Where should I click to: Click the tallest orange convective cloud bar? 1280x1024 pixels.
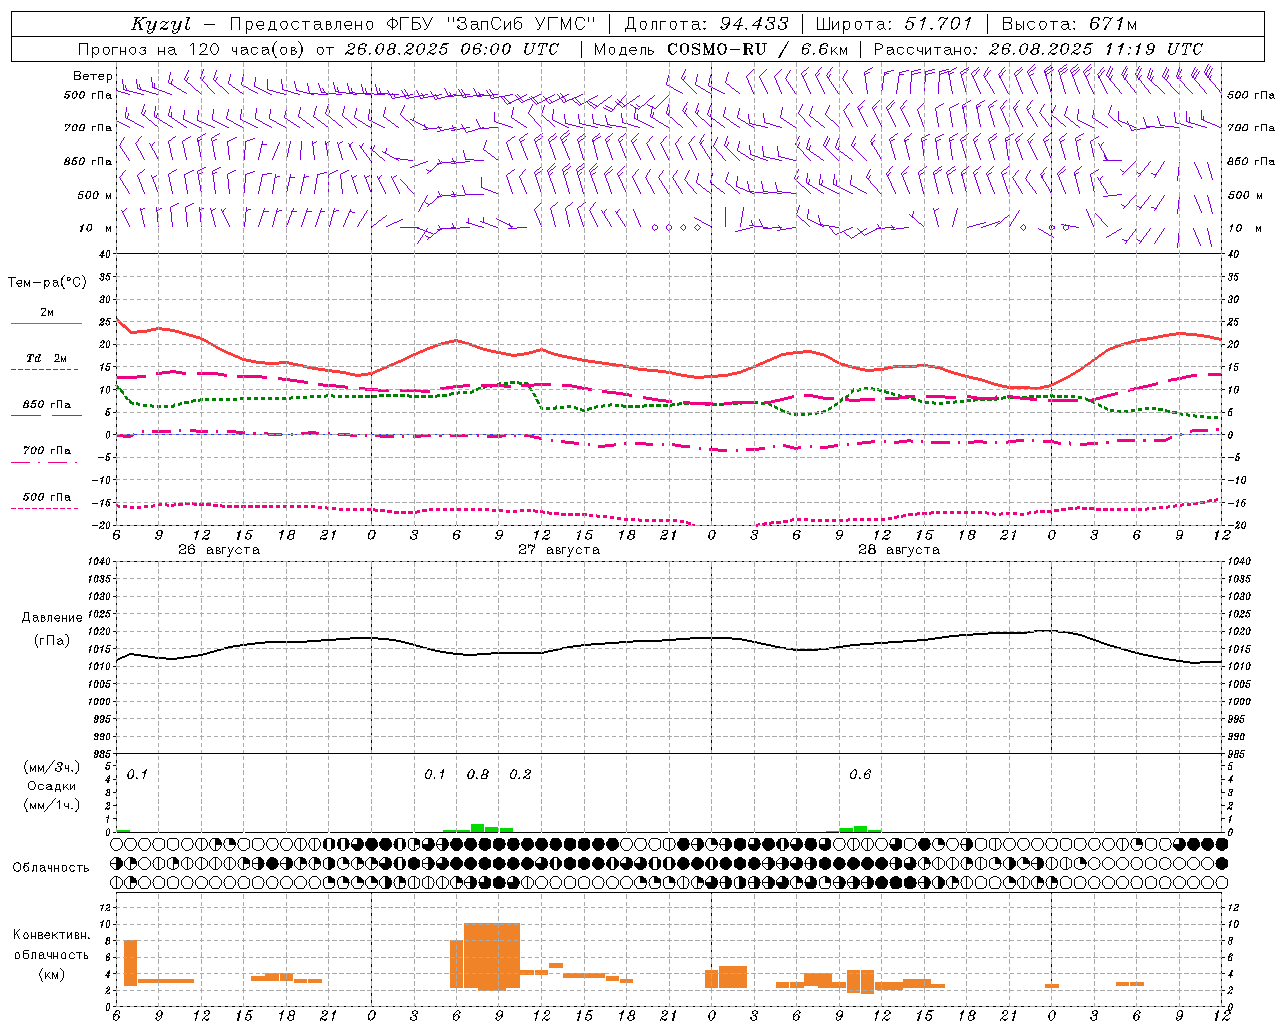click(x=492, y=956)
